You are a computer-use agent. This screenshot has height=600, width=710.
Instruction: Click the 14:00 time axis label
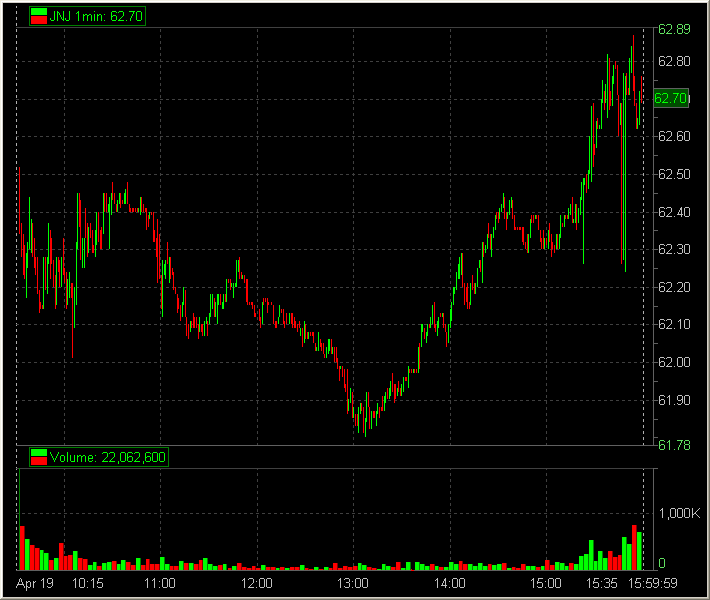pos(450,583)
